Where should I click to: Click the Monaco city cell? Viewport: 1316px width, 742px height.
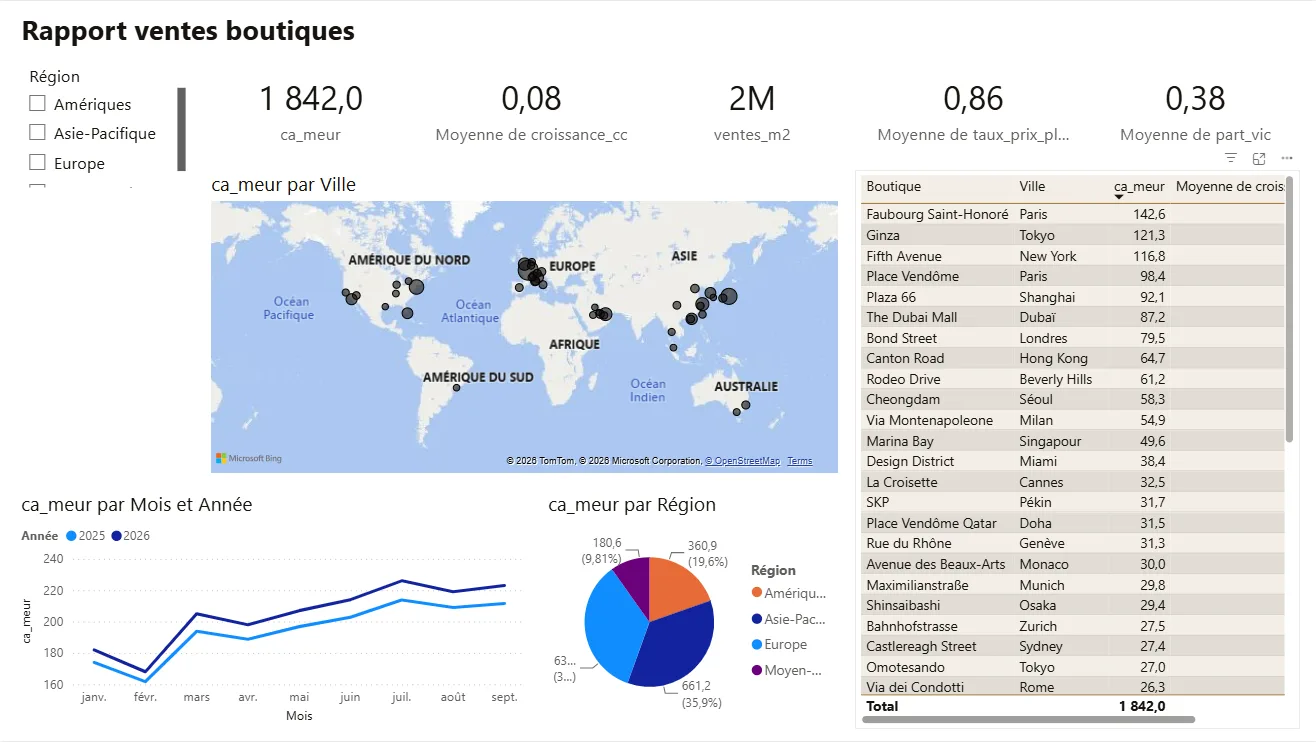[1043, 564]
